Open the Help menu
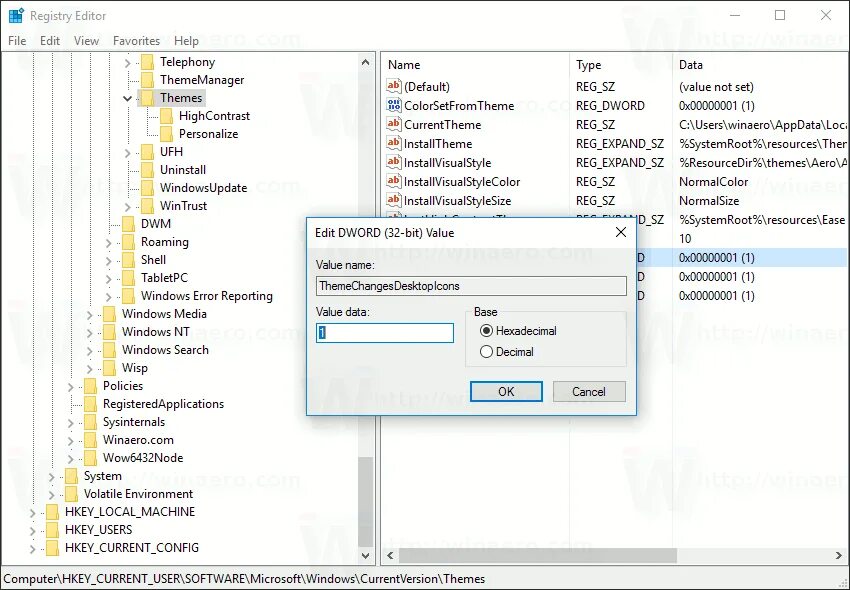The image size is (850, 590). point(186,41)
